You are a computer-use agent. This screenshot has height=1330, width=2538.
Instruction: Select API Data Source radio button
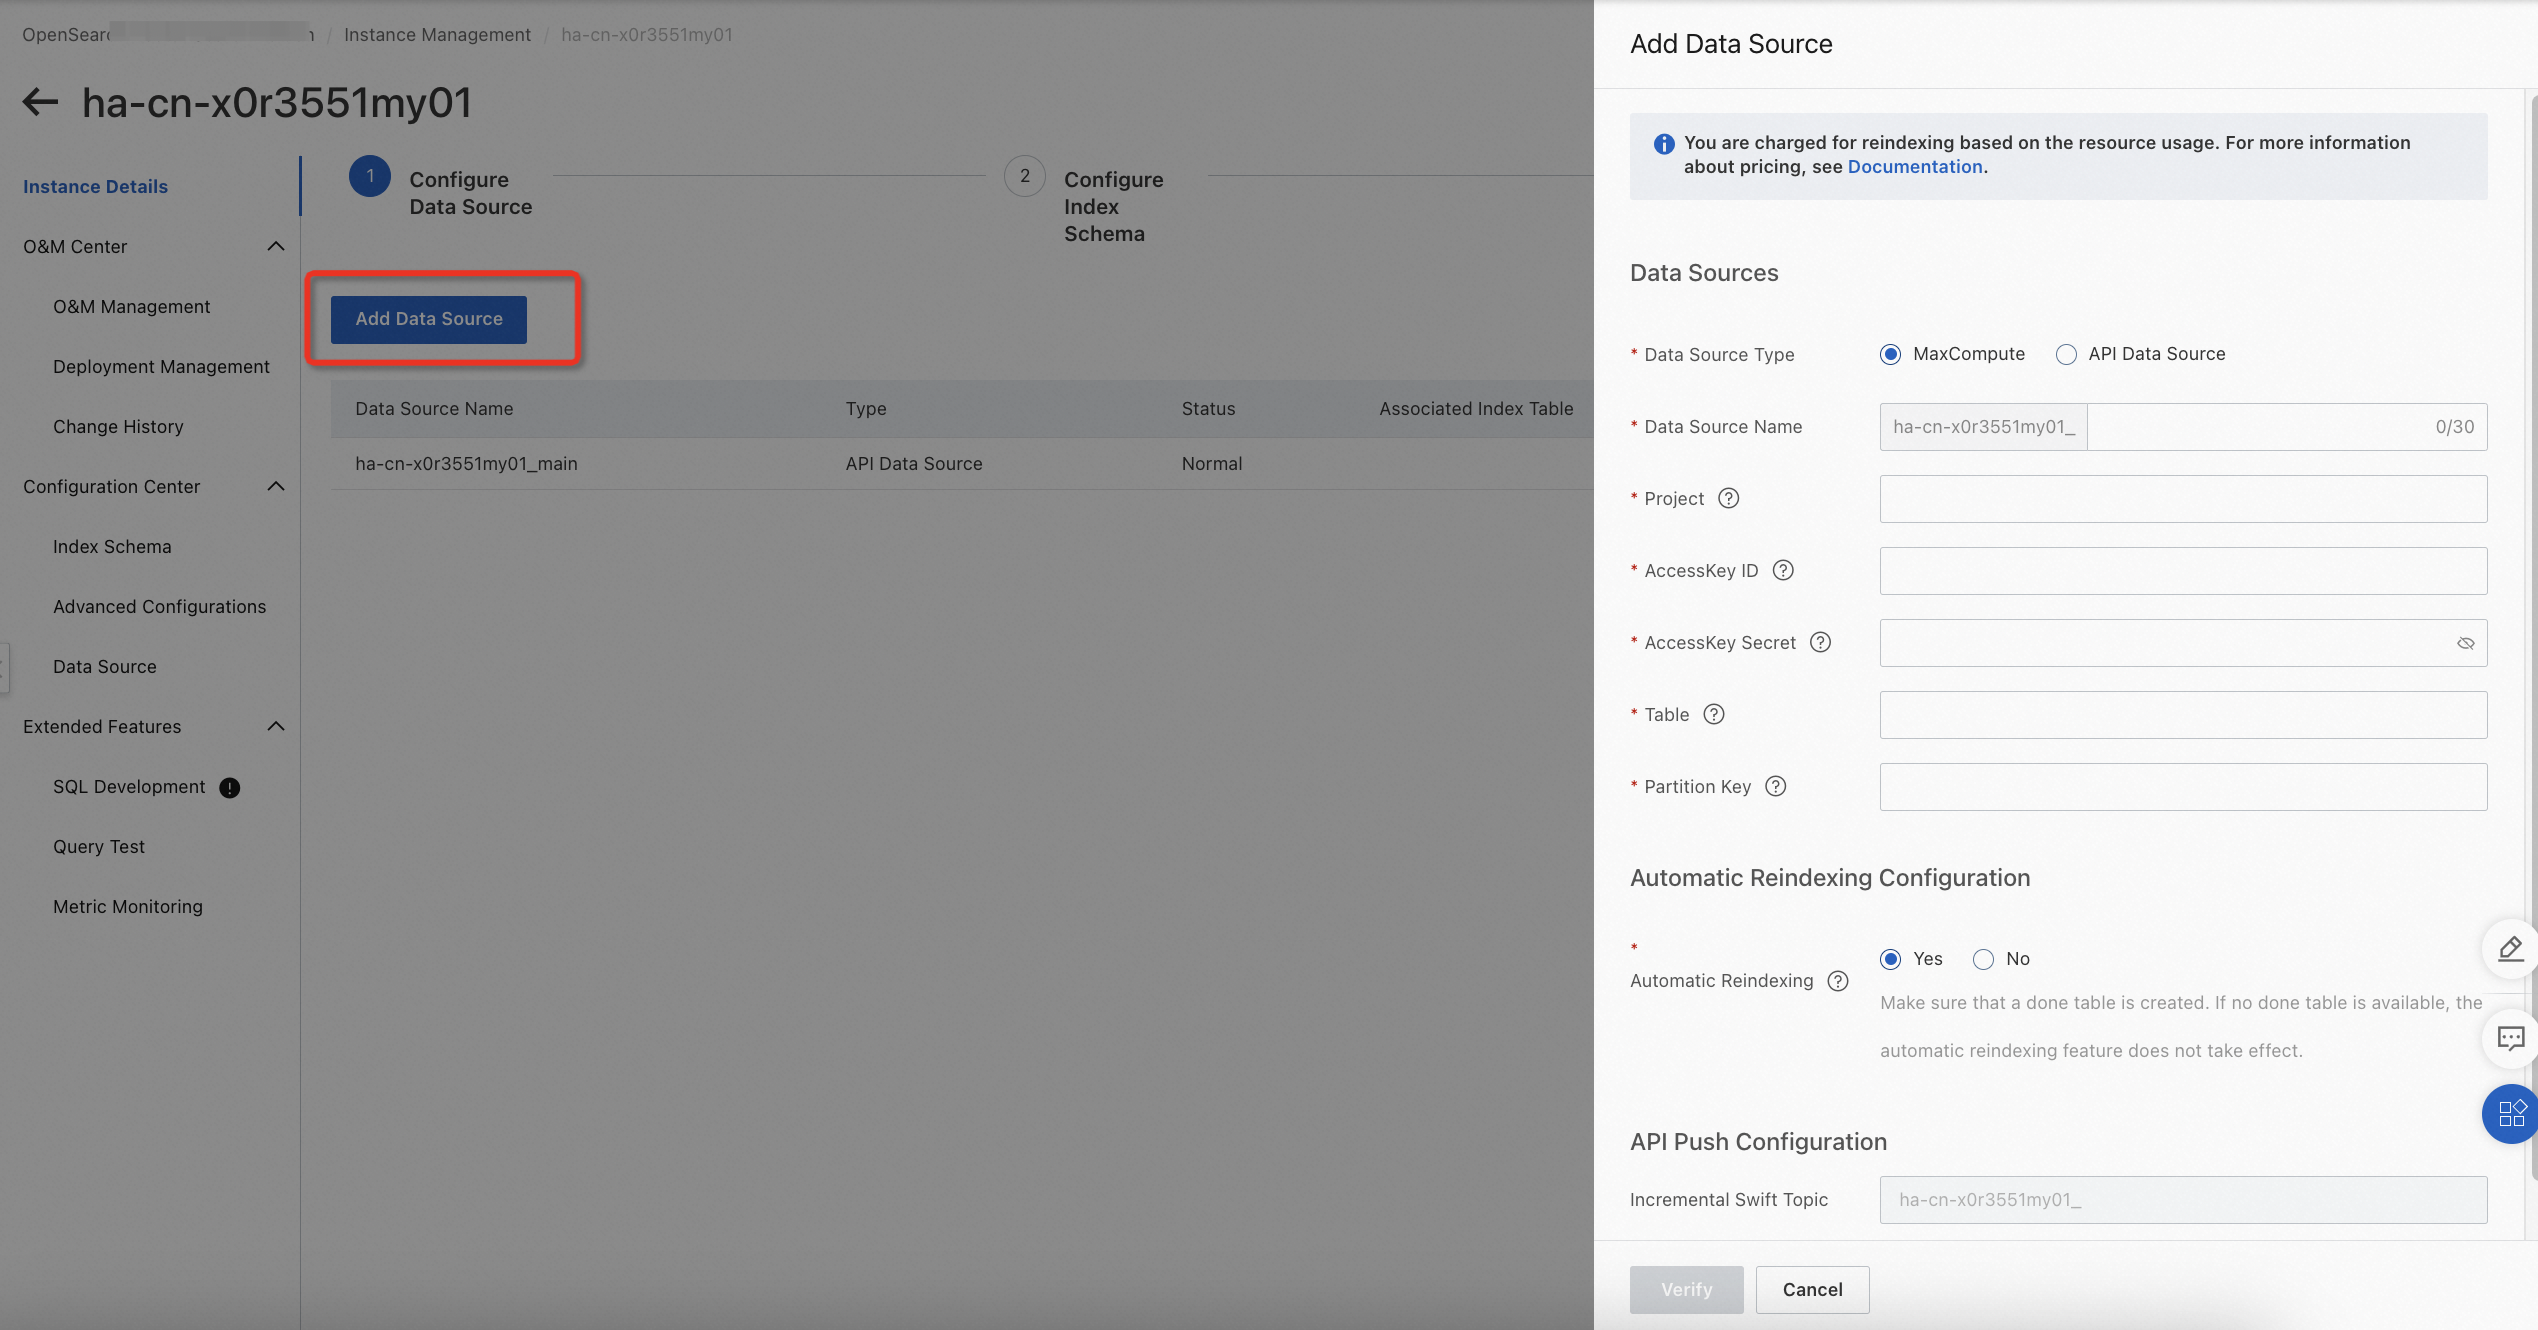[2066, 354]
